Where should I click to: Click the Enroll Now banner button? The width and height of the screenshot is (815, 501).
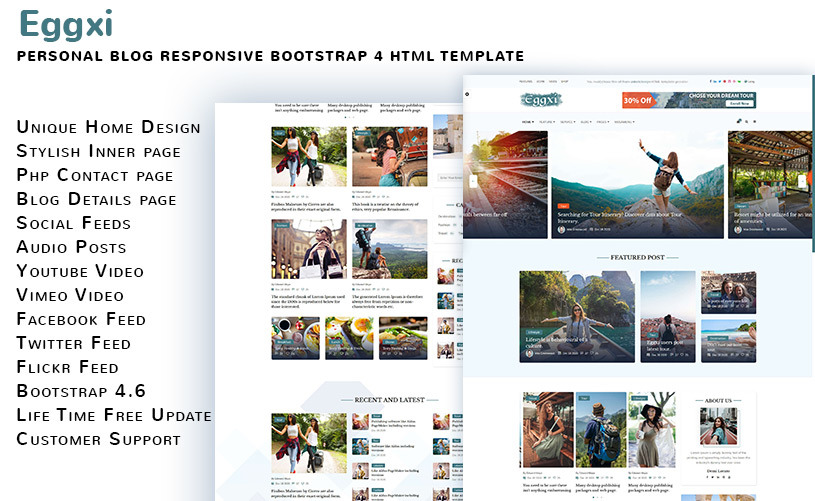point(738,103)
